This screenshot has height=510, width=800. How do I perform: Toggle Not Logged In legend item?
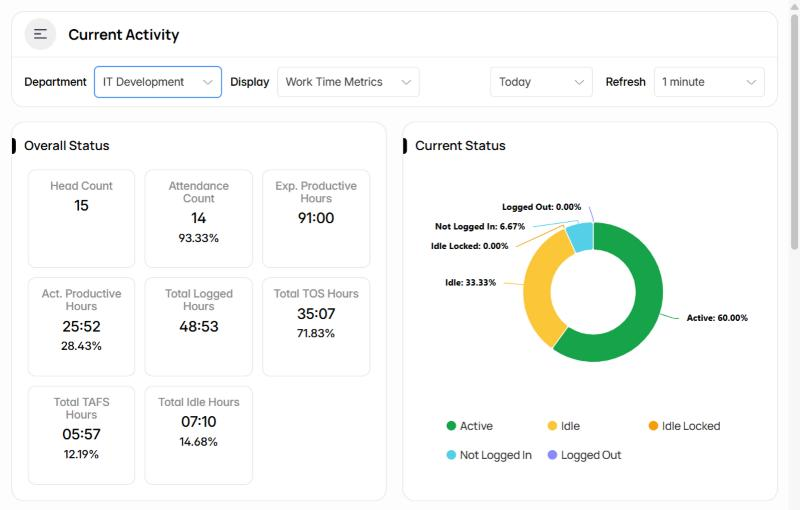pyautogui.click(x=489, y=455)
